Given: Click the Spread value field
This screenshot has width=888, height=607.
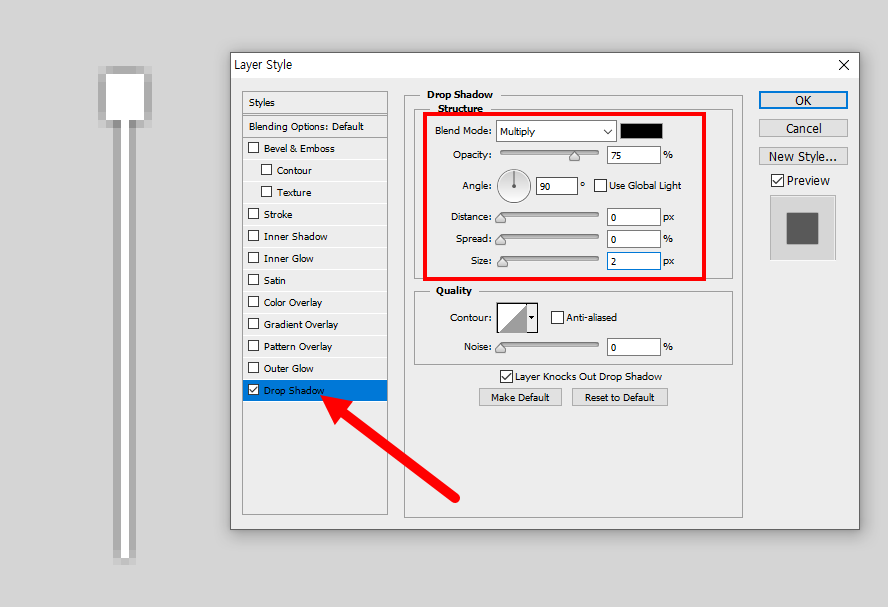Looking at the screenshot, I should click(x=634, y=239).
